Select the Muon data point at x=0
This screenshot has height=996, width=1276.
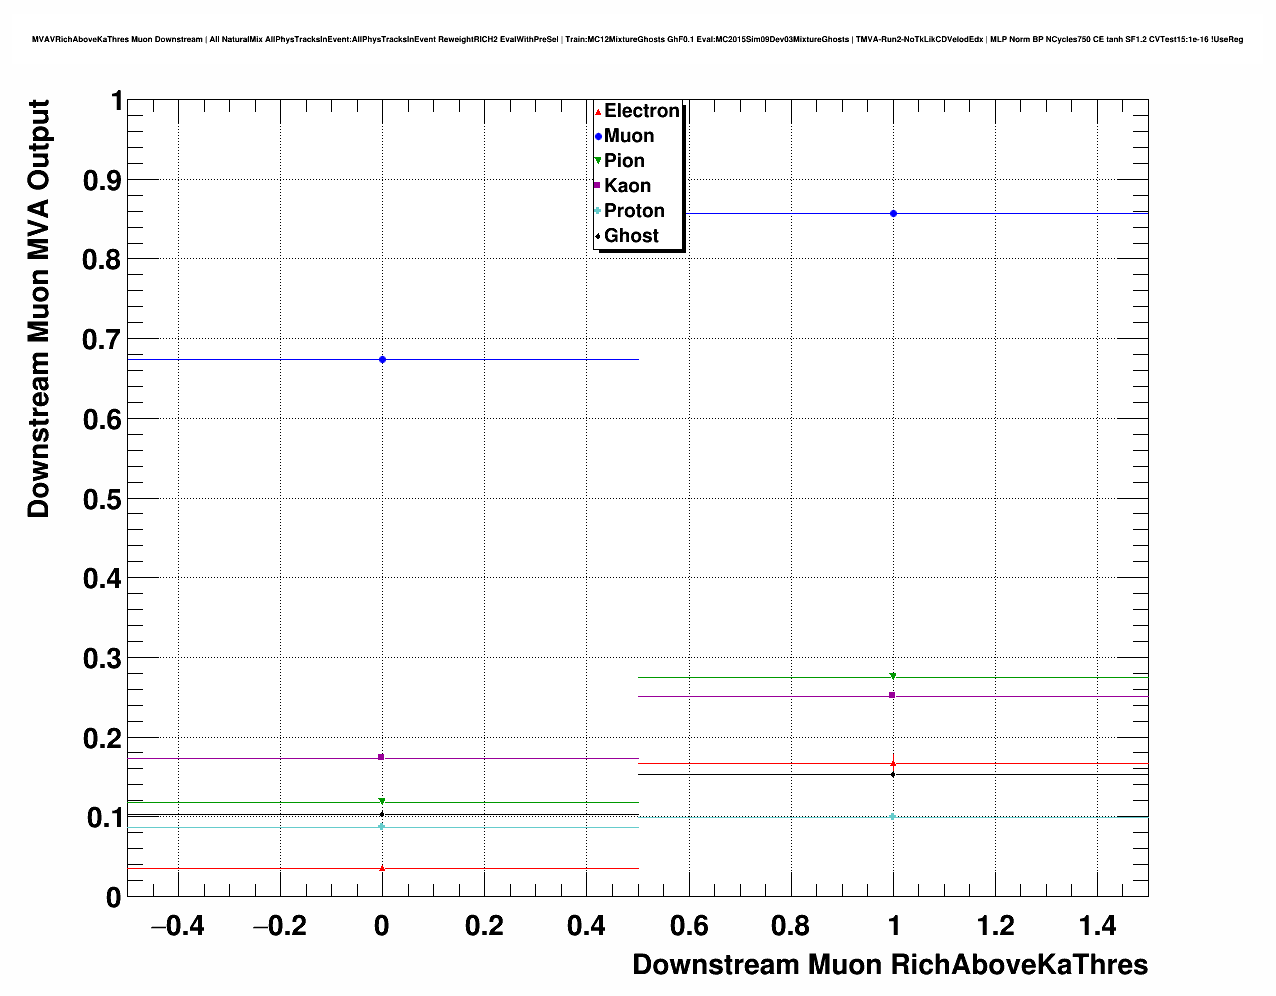tap(382, 359)
